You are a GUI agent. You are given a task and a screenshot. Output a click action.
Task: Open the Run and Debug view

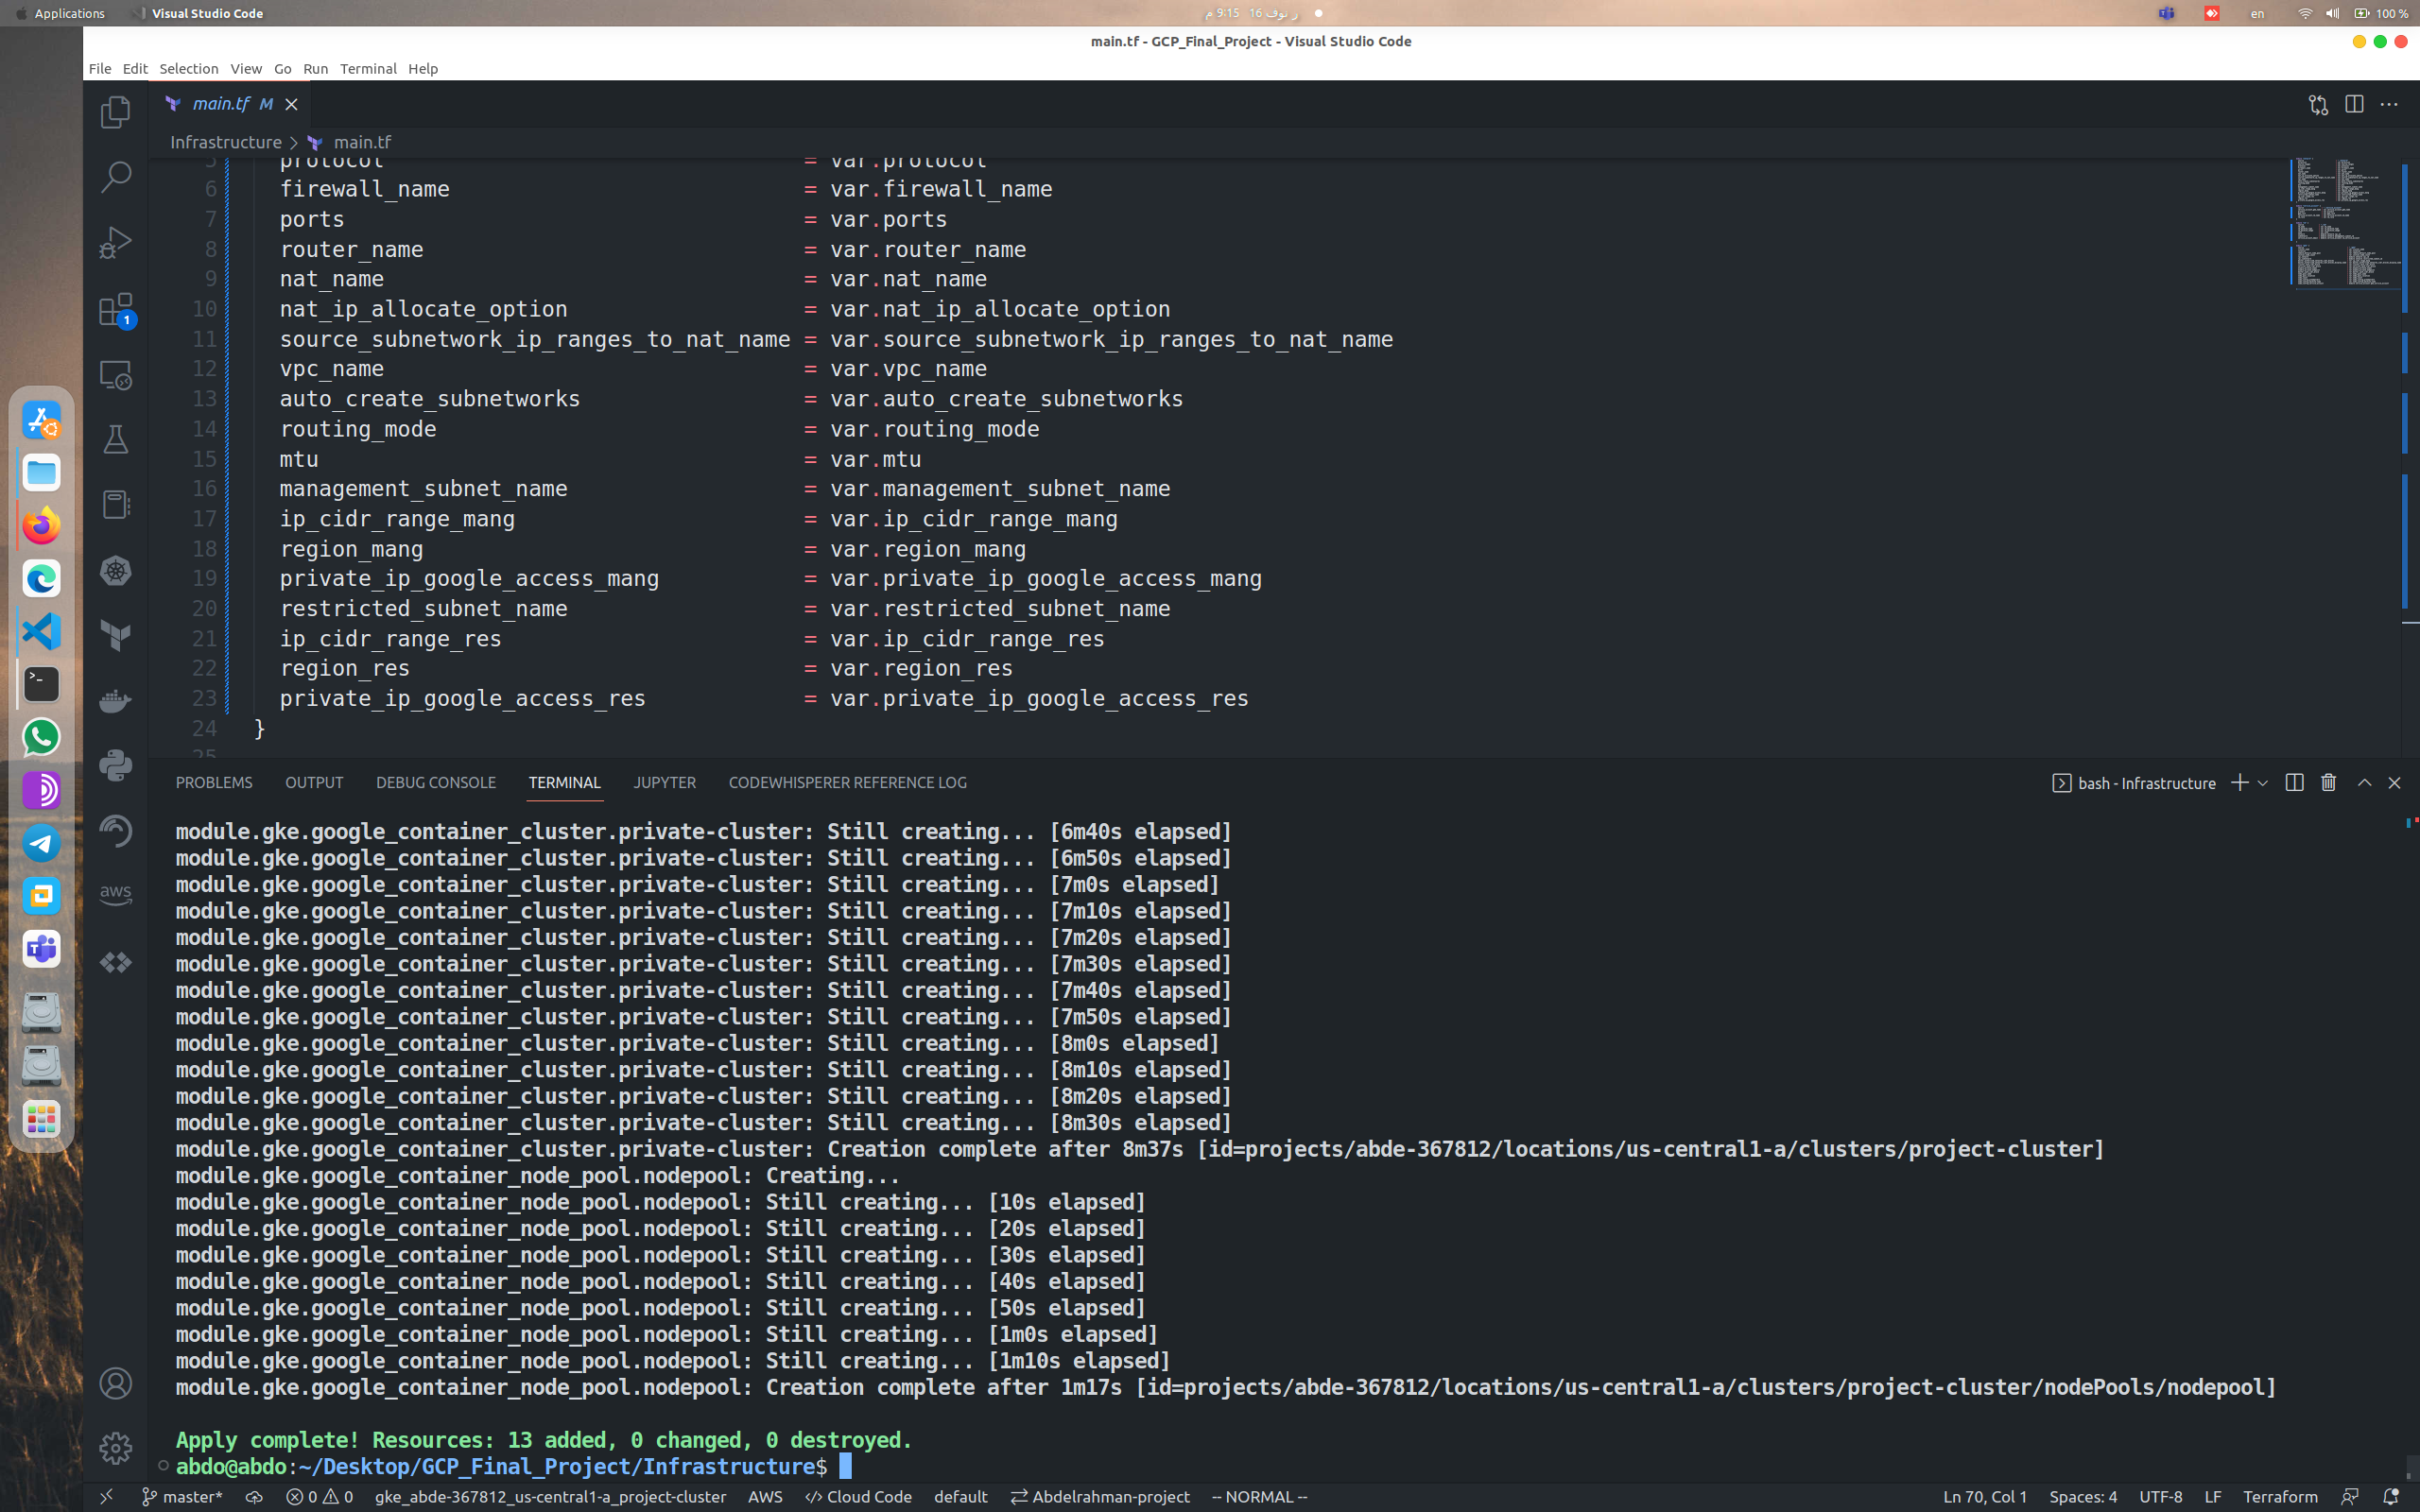click(115, 242)
